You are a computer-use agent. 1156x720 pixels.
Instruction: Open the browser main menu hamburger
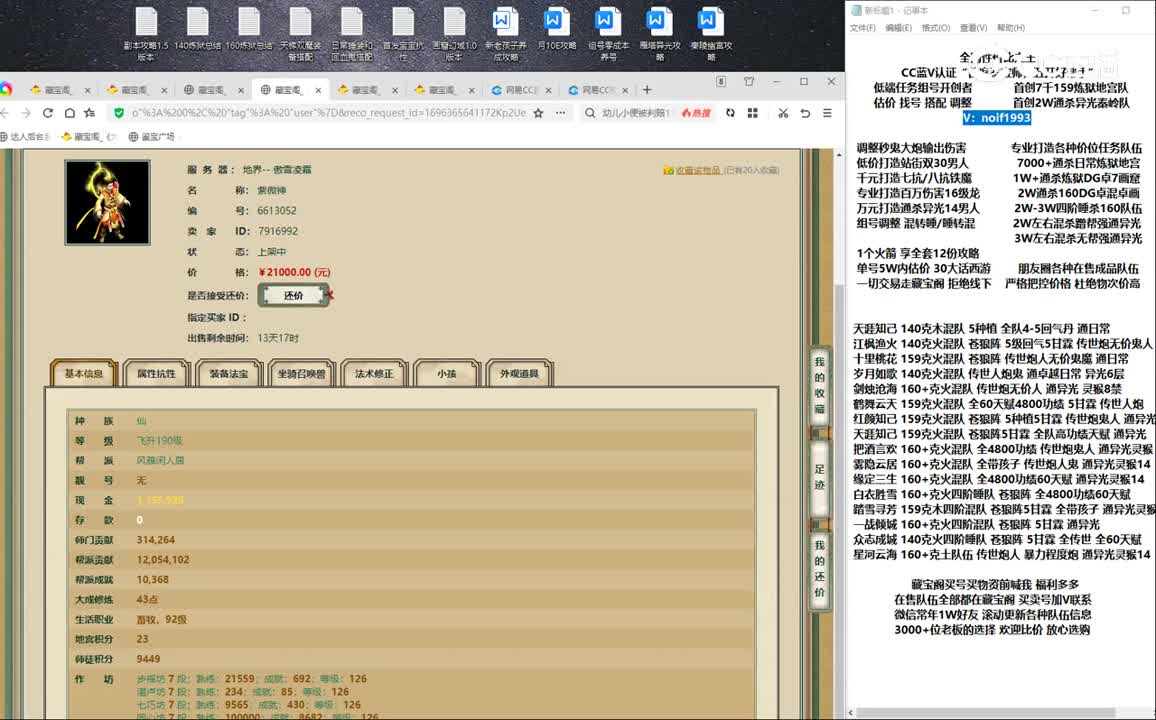(827, 113)
